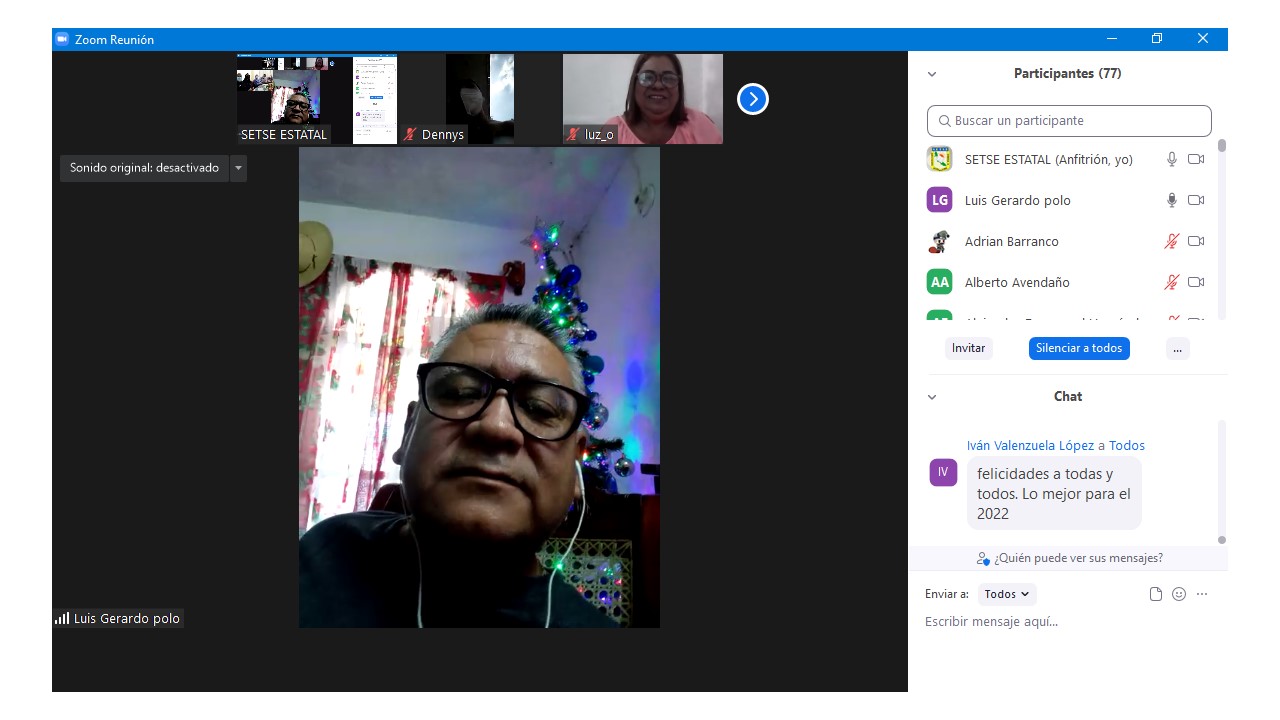
Task: Open chat more options ellipsis
Action: [x=1202, y=594]
